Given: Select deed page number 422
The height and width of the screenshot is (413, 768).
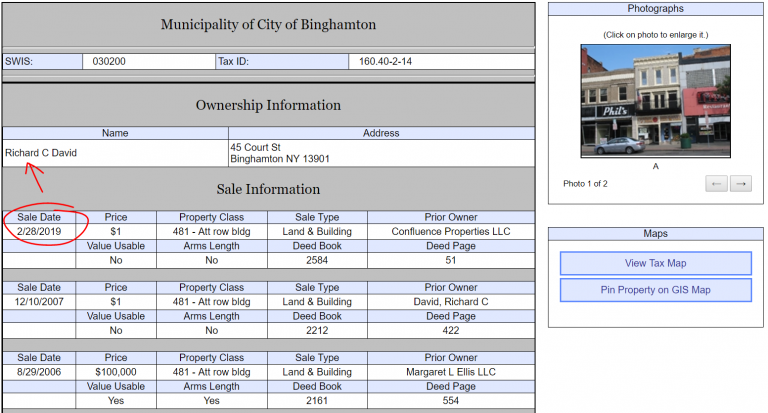Looking at the screenshot, I should coord(451,330).
